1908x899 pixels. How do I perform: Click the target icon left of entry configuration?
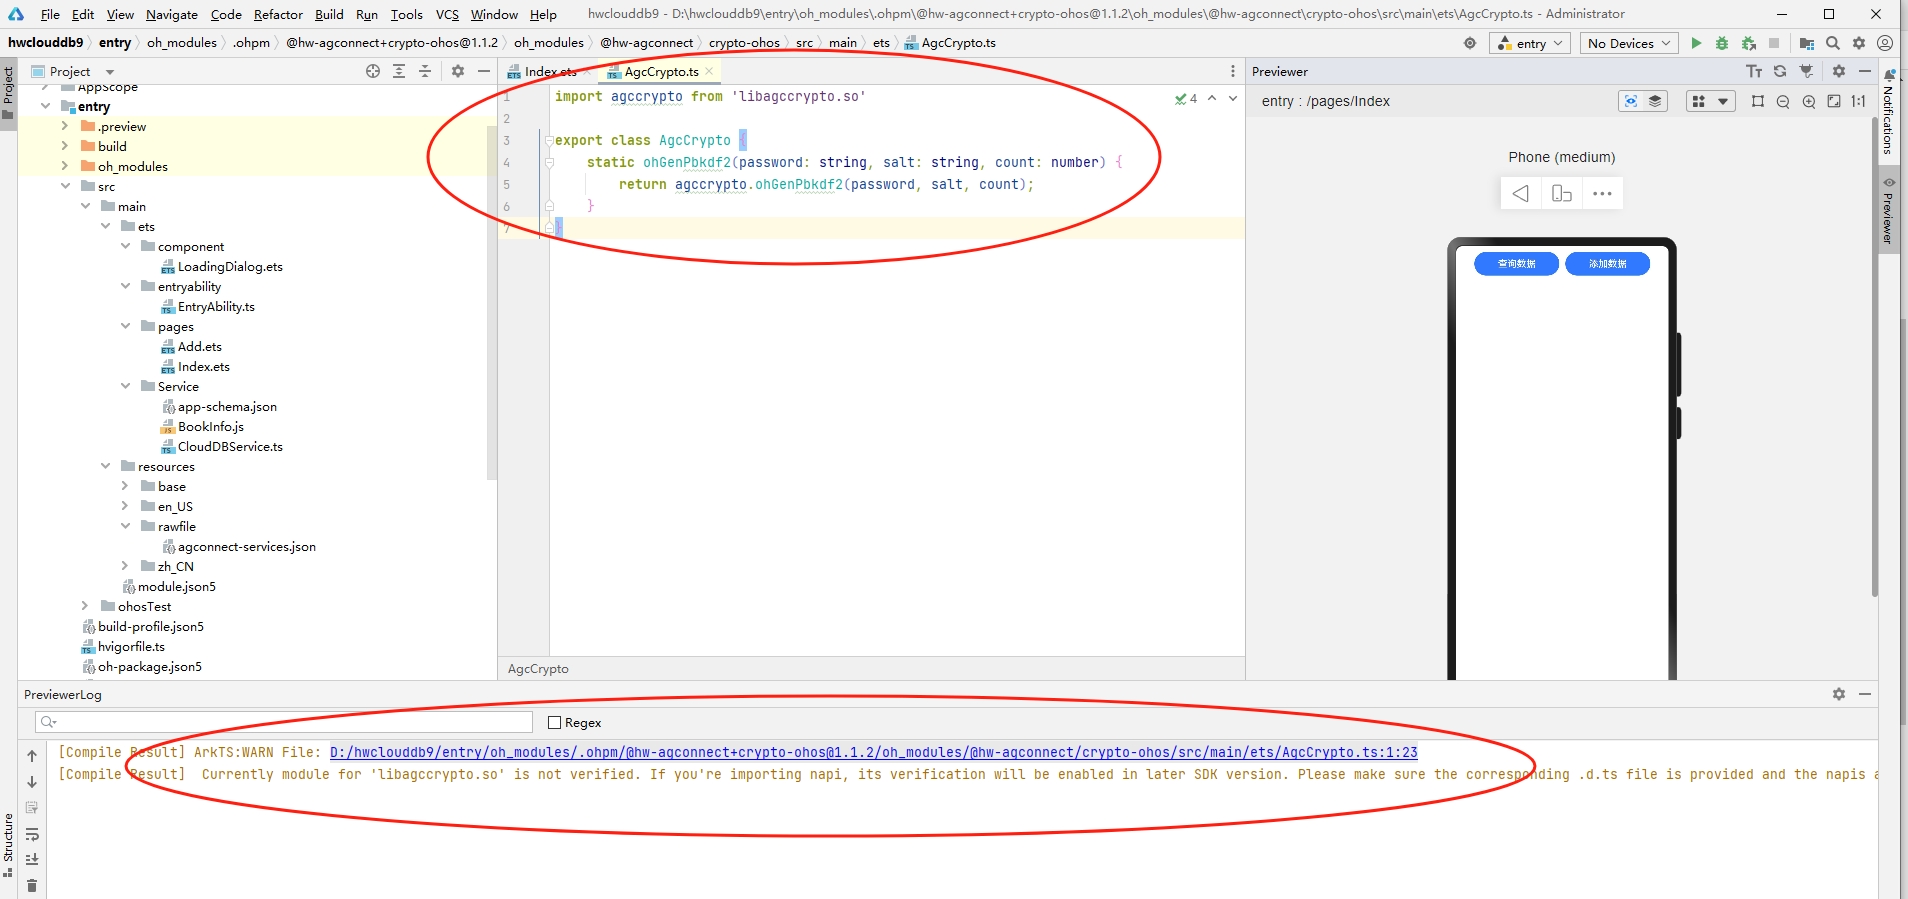(x=1470, y=43)
